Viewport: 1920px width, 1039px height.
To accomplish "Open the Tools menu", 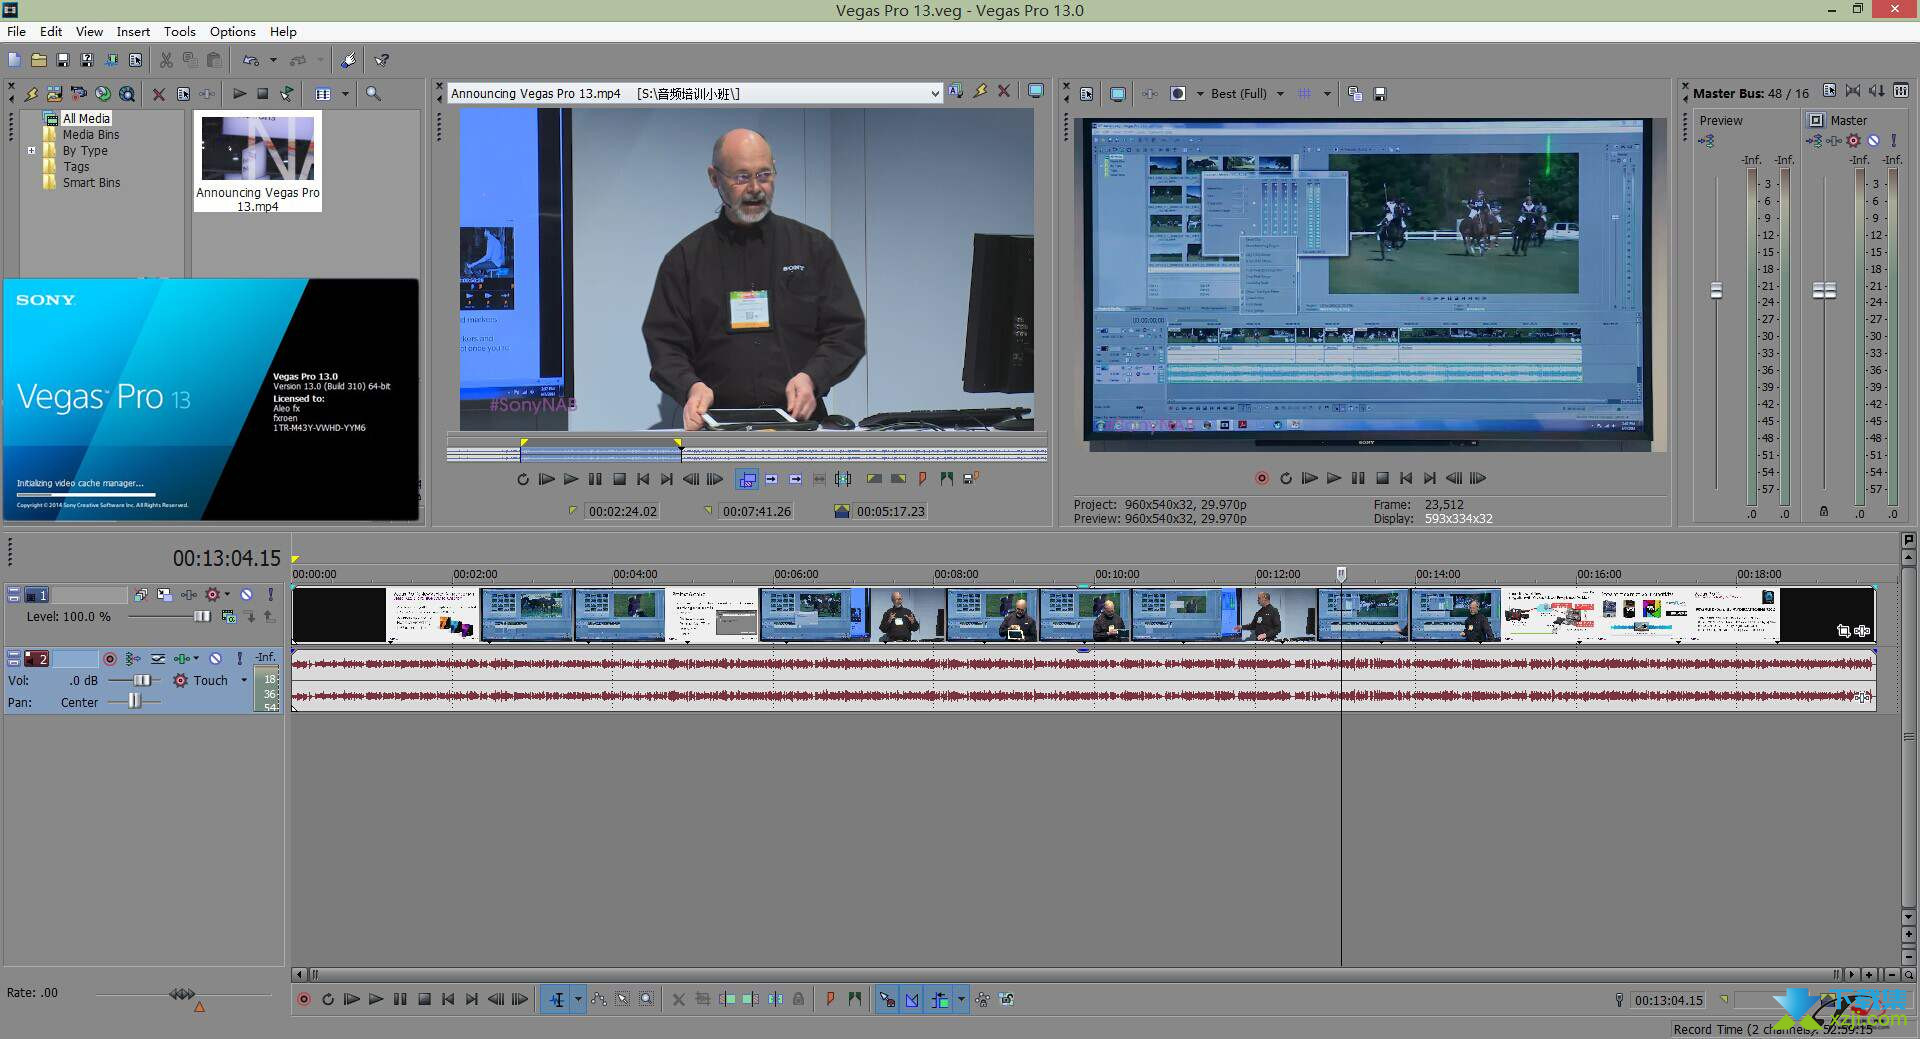I will (x=180, y=31).
